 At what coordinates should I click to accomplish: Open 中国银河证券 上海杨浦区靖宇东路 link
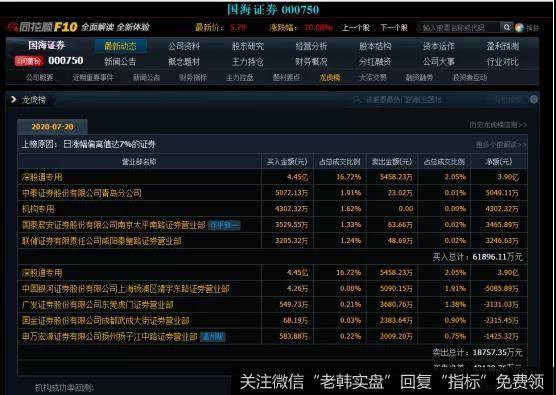click(x=126, y=289)
